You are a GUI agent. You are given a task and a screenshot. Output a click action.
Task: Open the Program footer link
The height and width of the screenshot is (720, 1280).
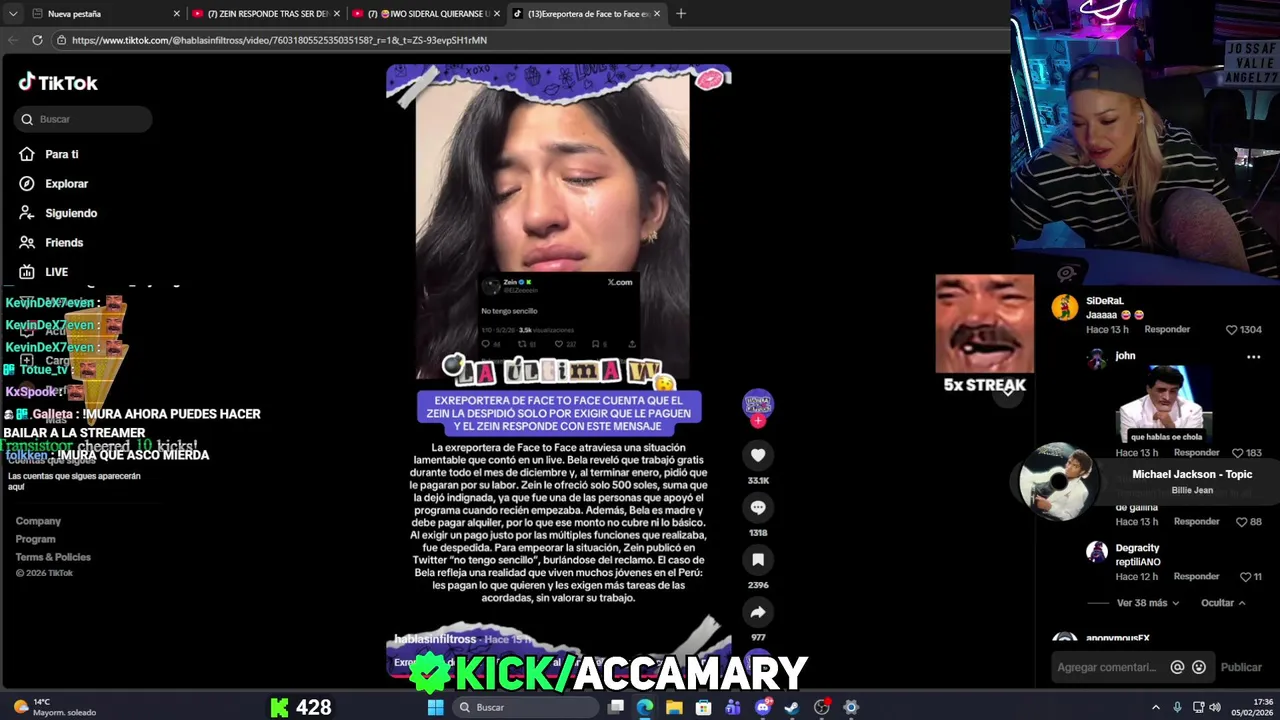coord(35,539)
